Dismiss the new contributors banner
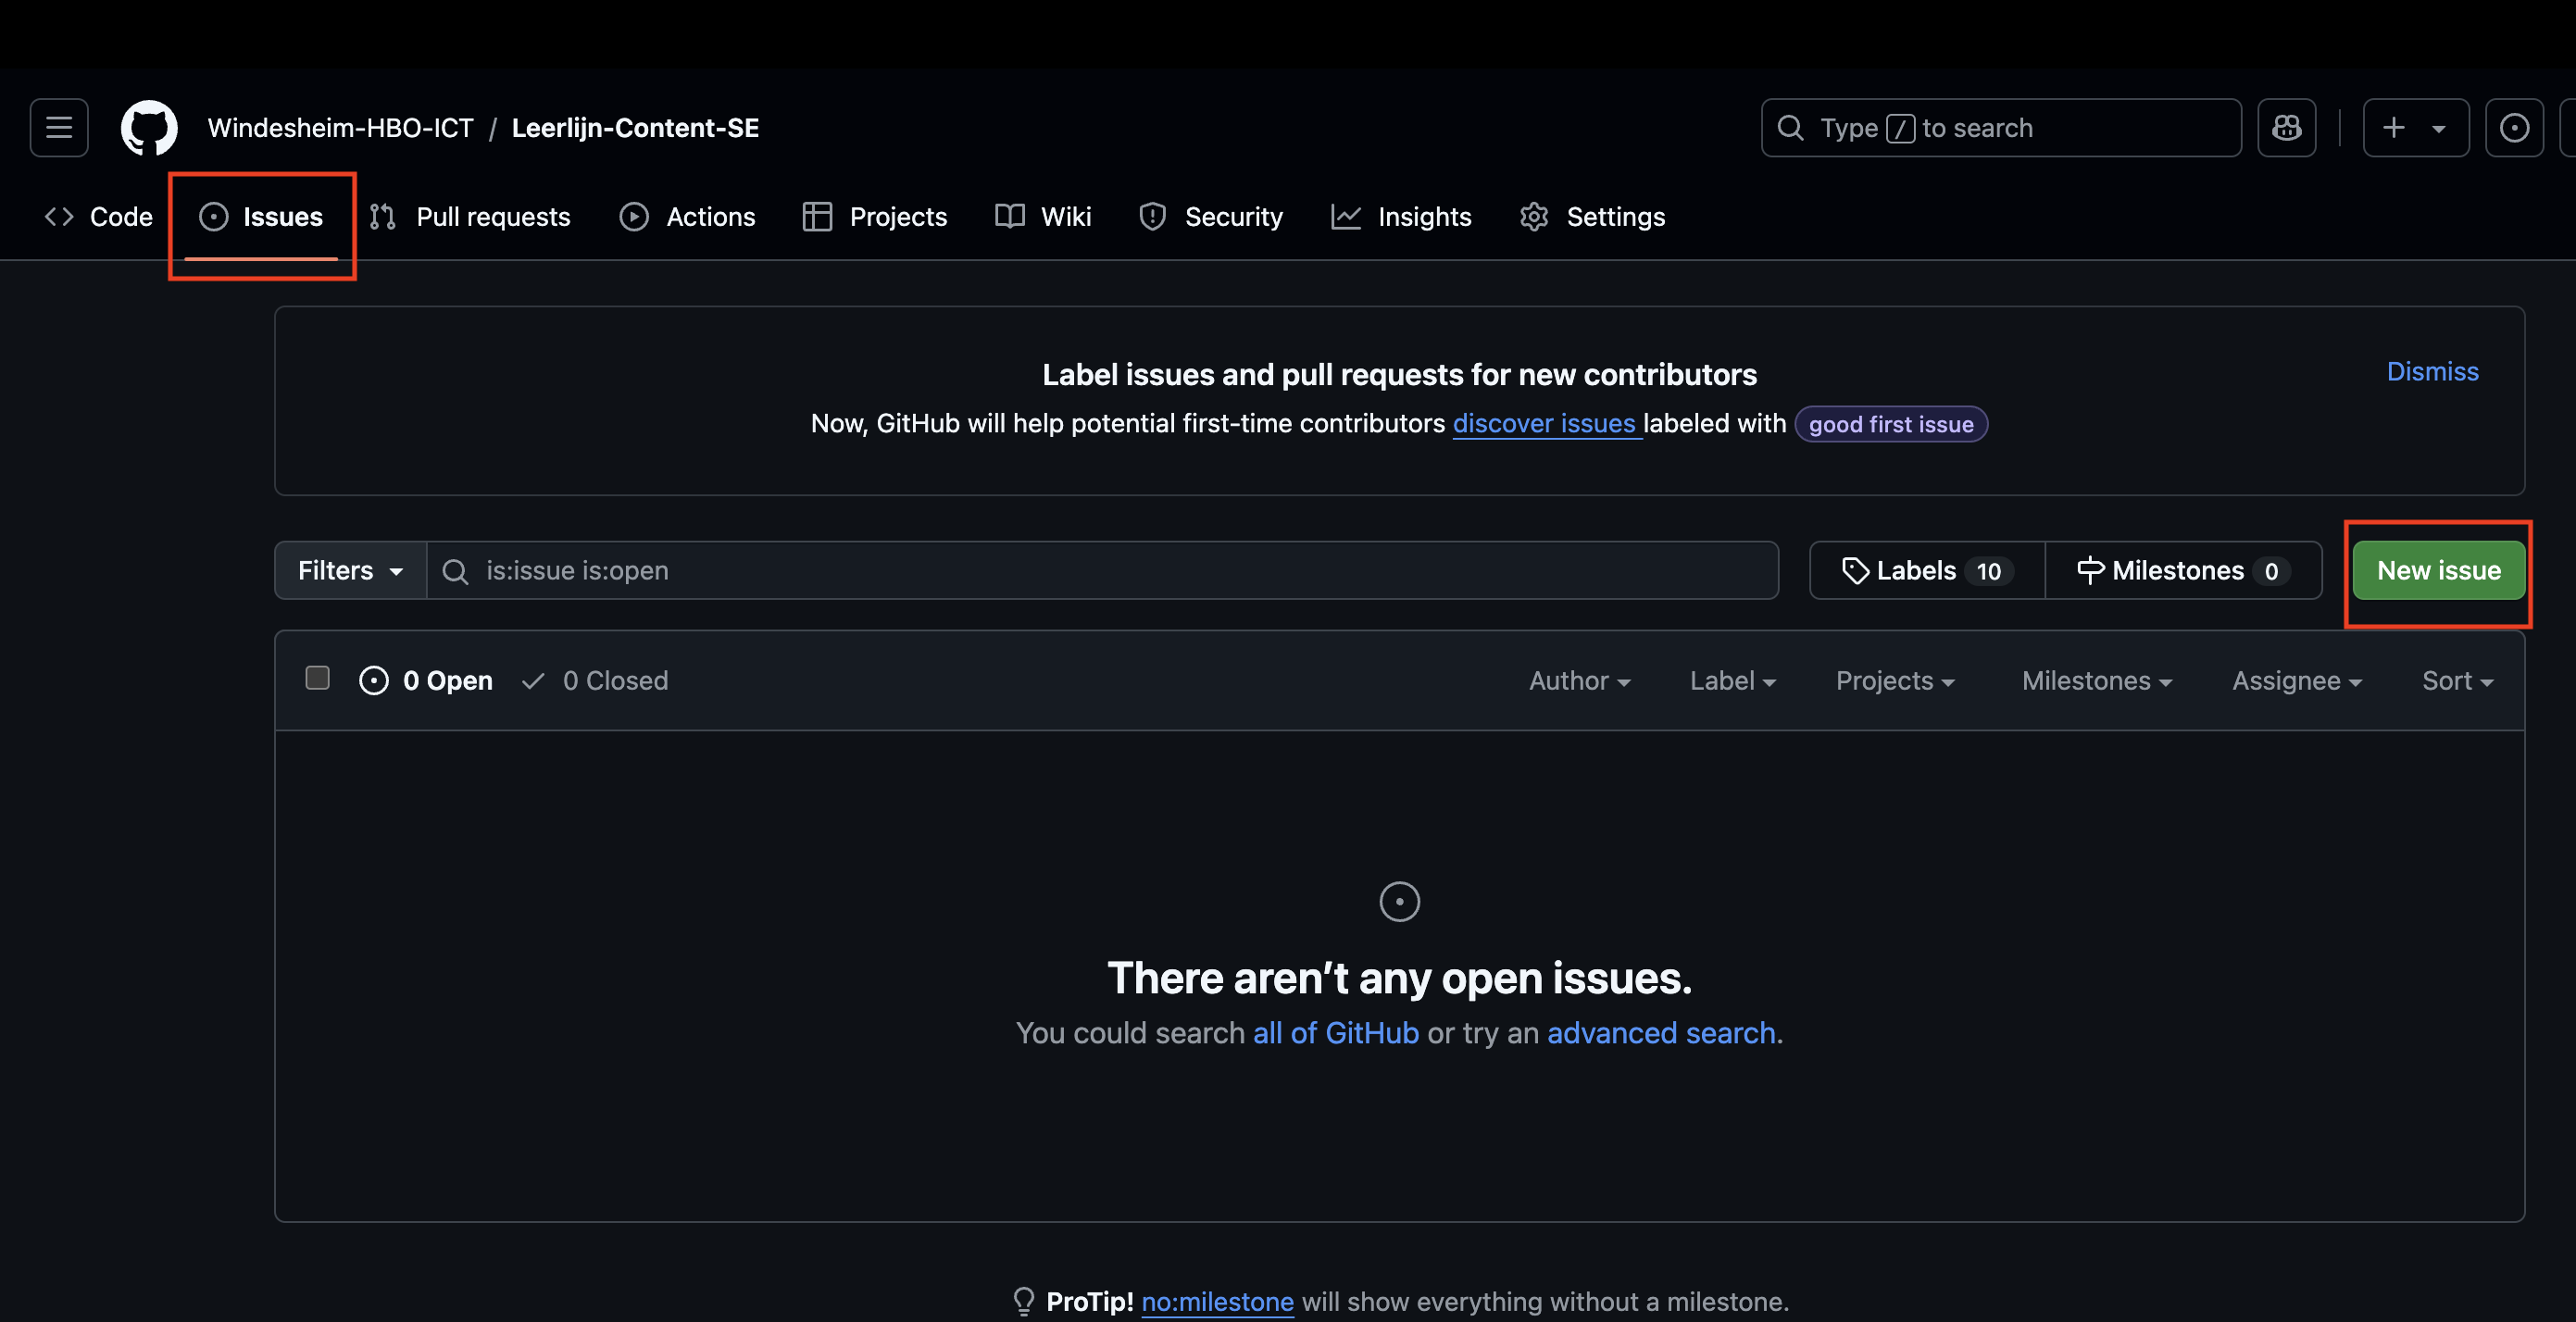 [2432, 372]
